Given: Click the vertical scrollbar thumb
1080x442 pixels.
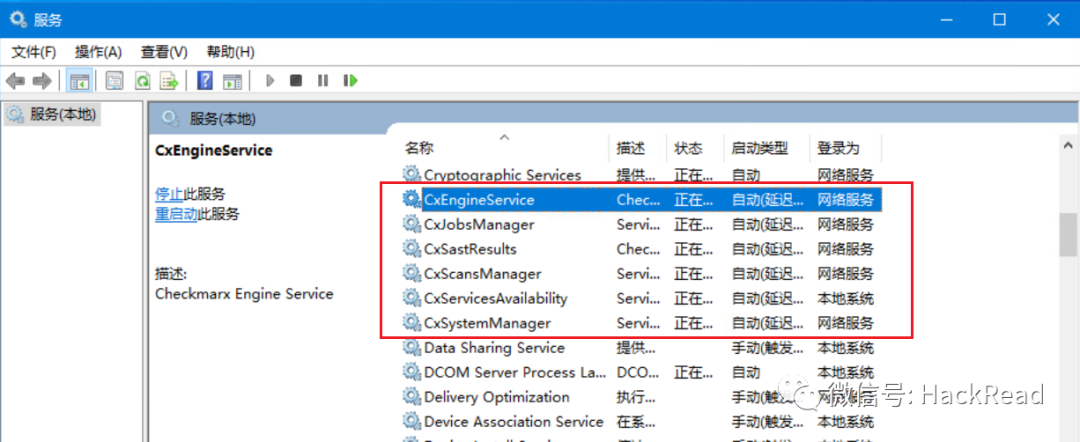Looking at the screenshot, I should coord(1068,235).
